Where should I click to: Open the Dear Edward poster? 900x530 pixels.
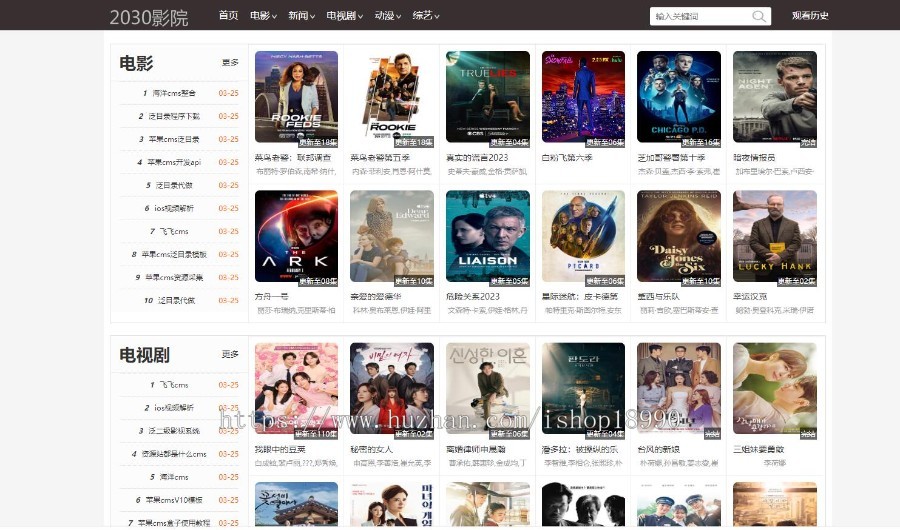pyautogui.click(x=392, y=238)
